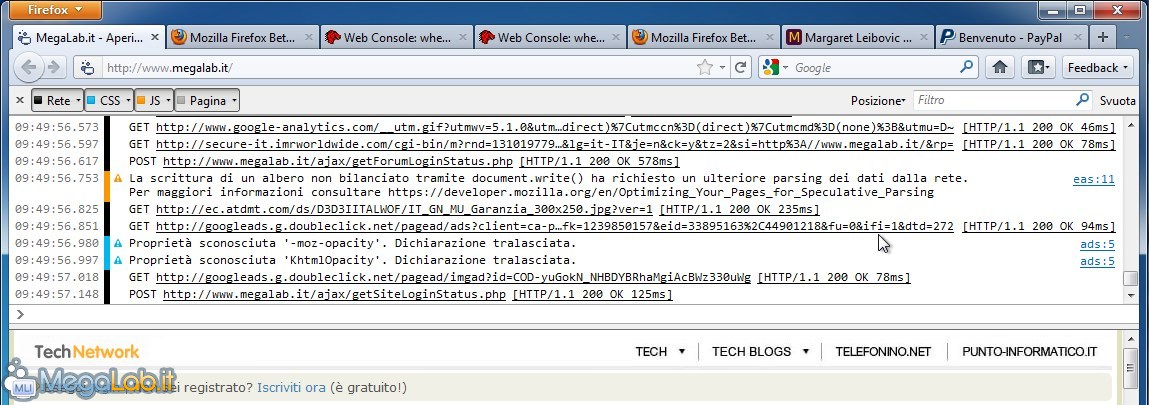Viewport: 1149px width, 405px height.
Task: Open the ec.atdmt.com Garanzia image request link
Action: (404, 209)
